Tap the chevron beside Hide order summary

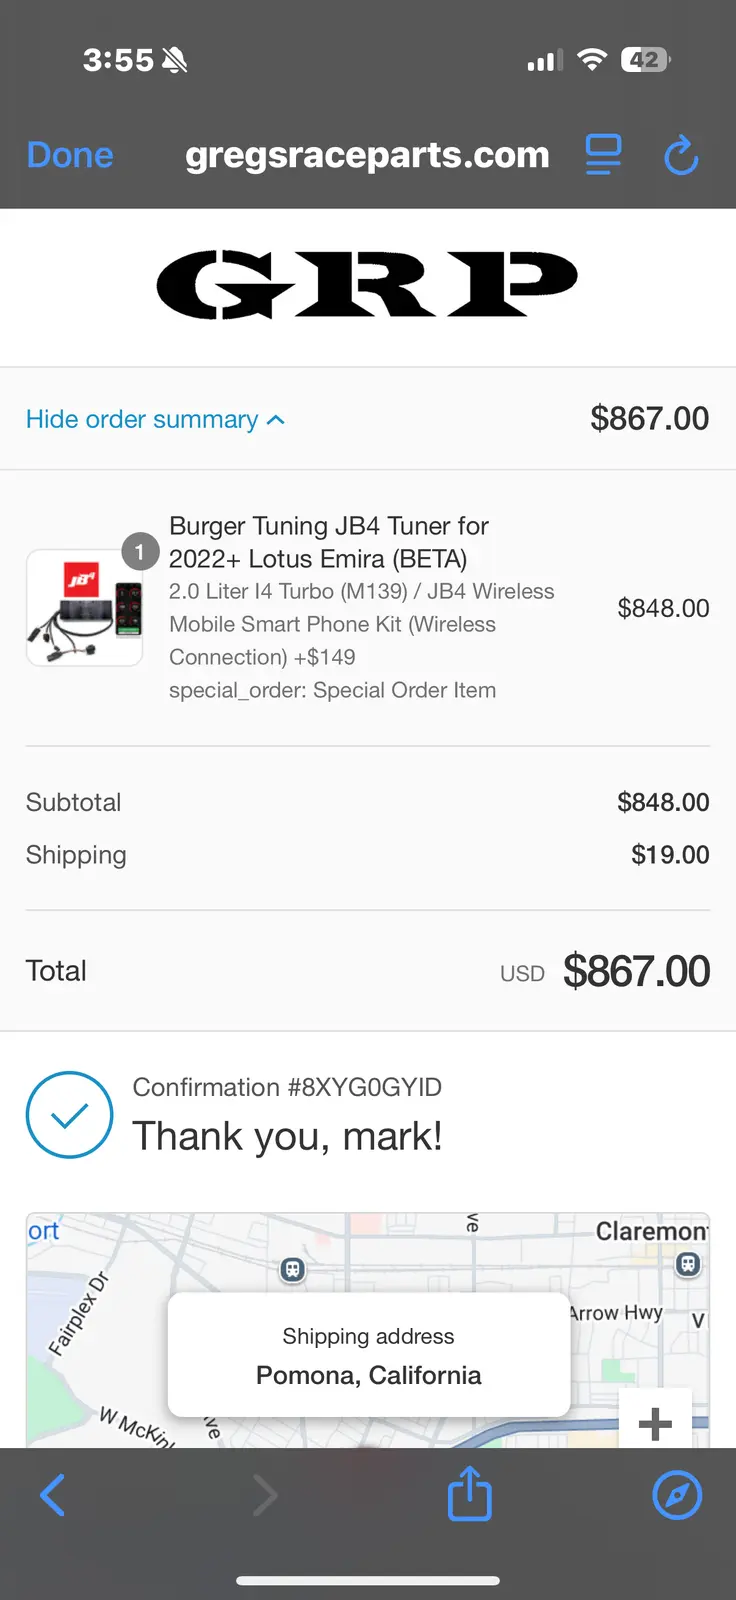click(x=276, y=420)
